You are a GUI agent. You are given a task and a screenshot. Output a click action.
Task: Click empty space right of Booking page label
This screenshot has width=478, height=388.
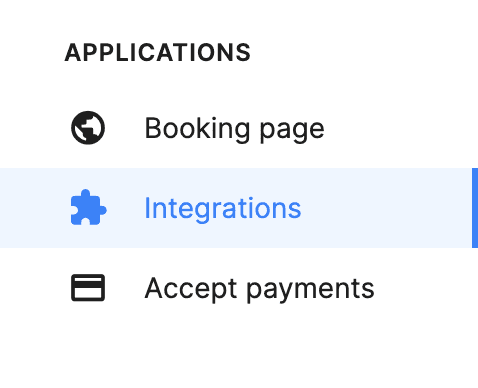coord(400,128)
